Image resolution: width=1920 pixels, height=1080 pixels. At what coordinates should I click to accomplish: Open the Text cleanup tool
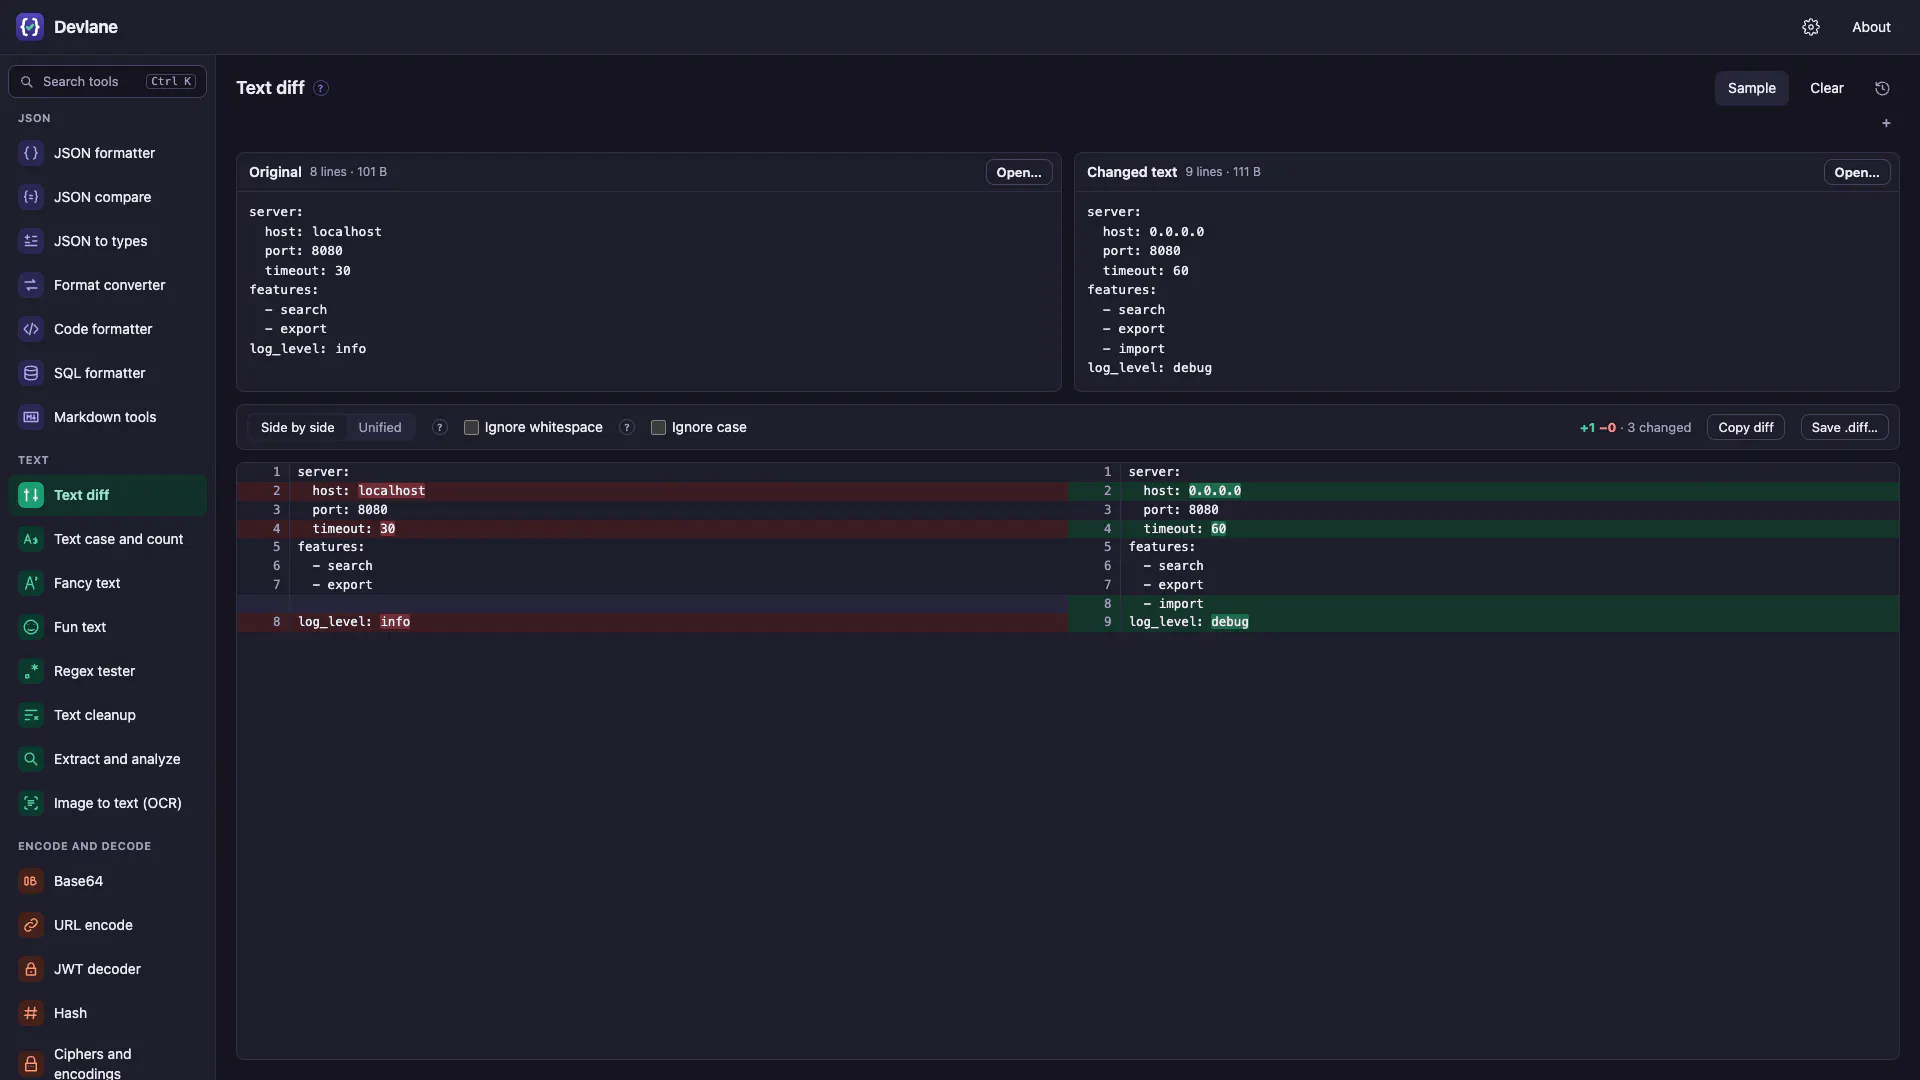tap(108, 715)
